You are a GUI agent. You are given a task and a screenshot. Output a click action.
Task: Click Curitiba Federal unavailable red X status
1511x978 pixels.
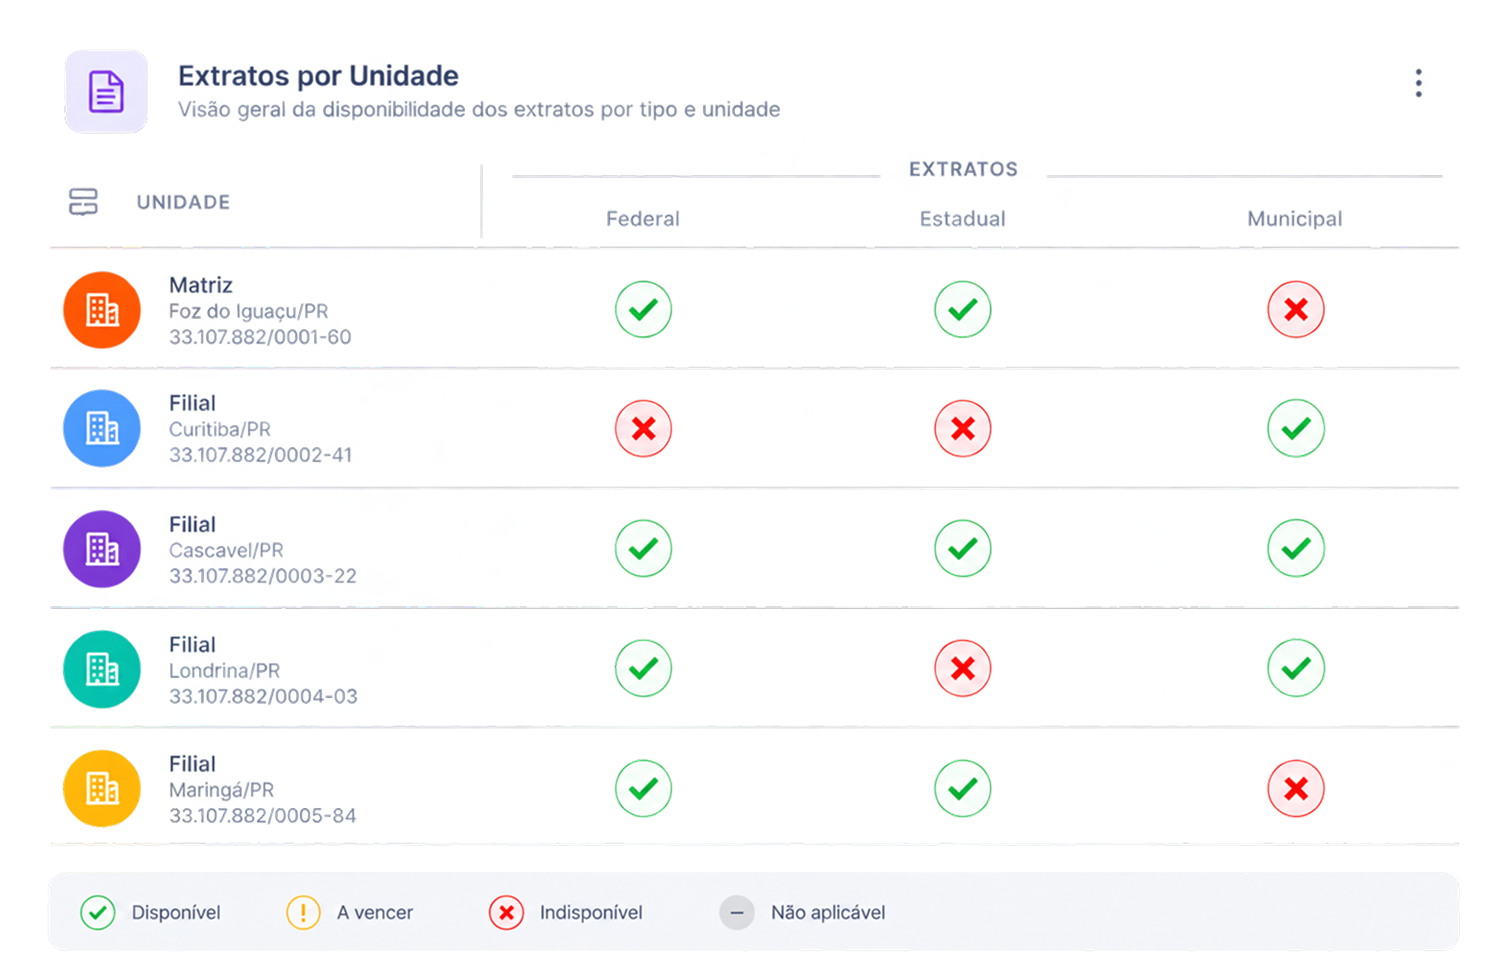[643, 428]
